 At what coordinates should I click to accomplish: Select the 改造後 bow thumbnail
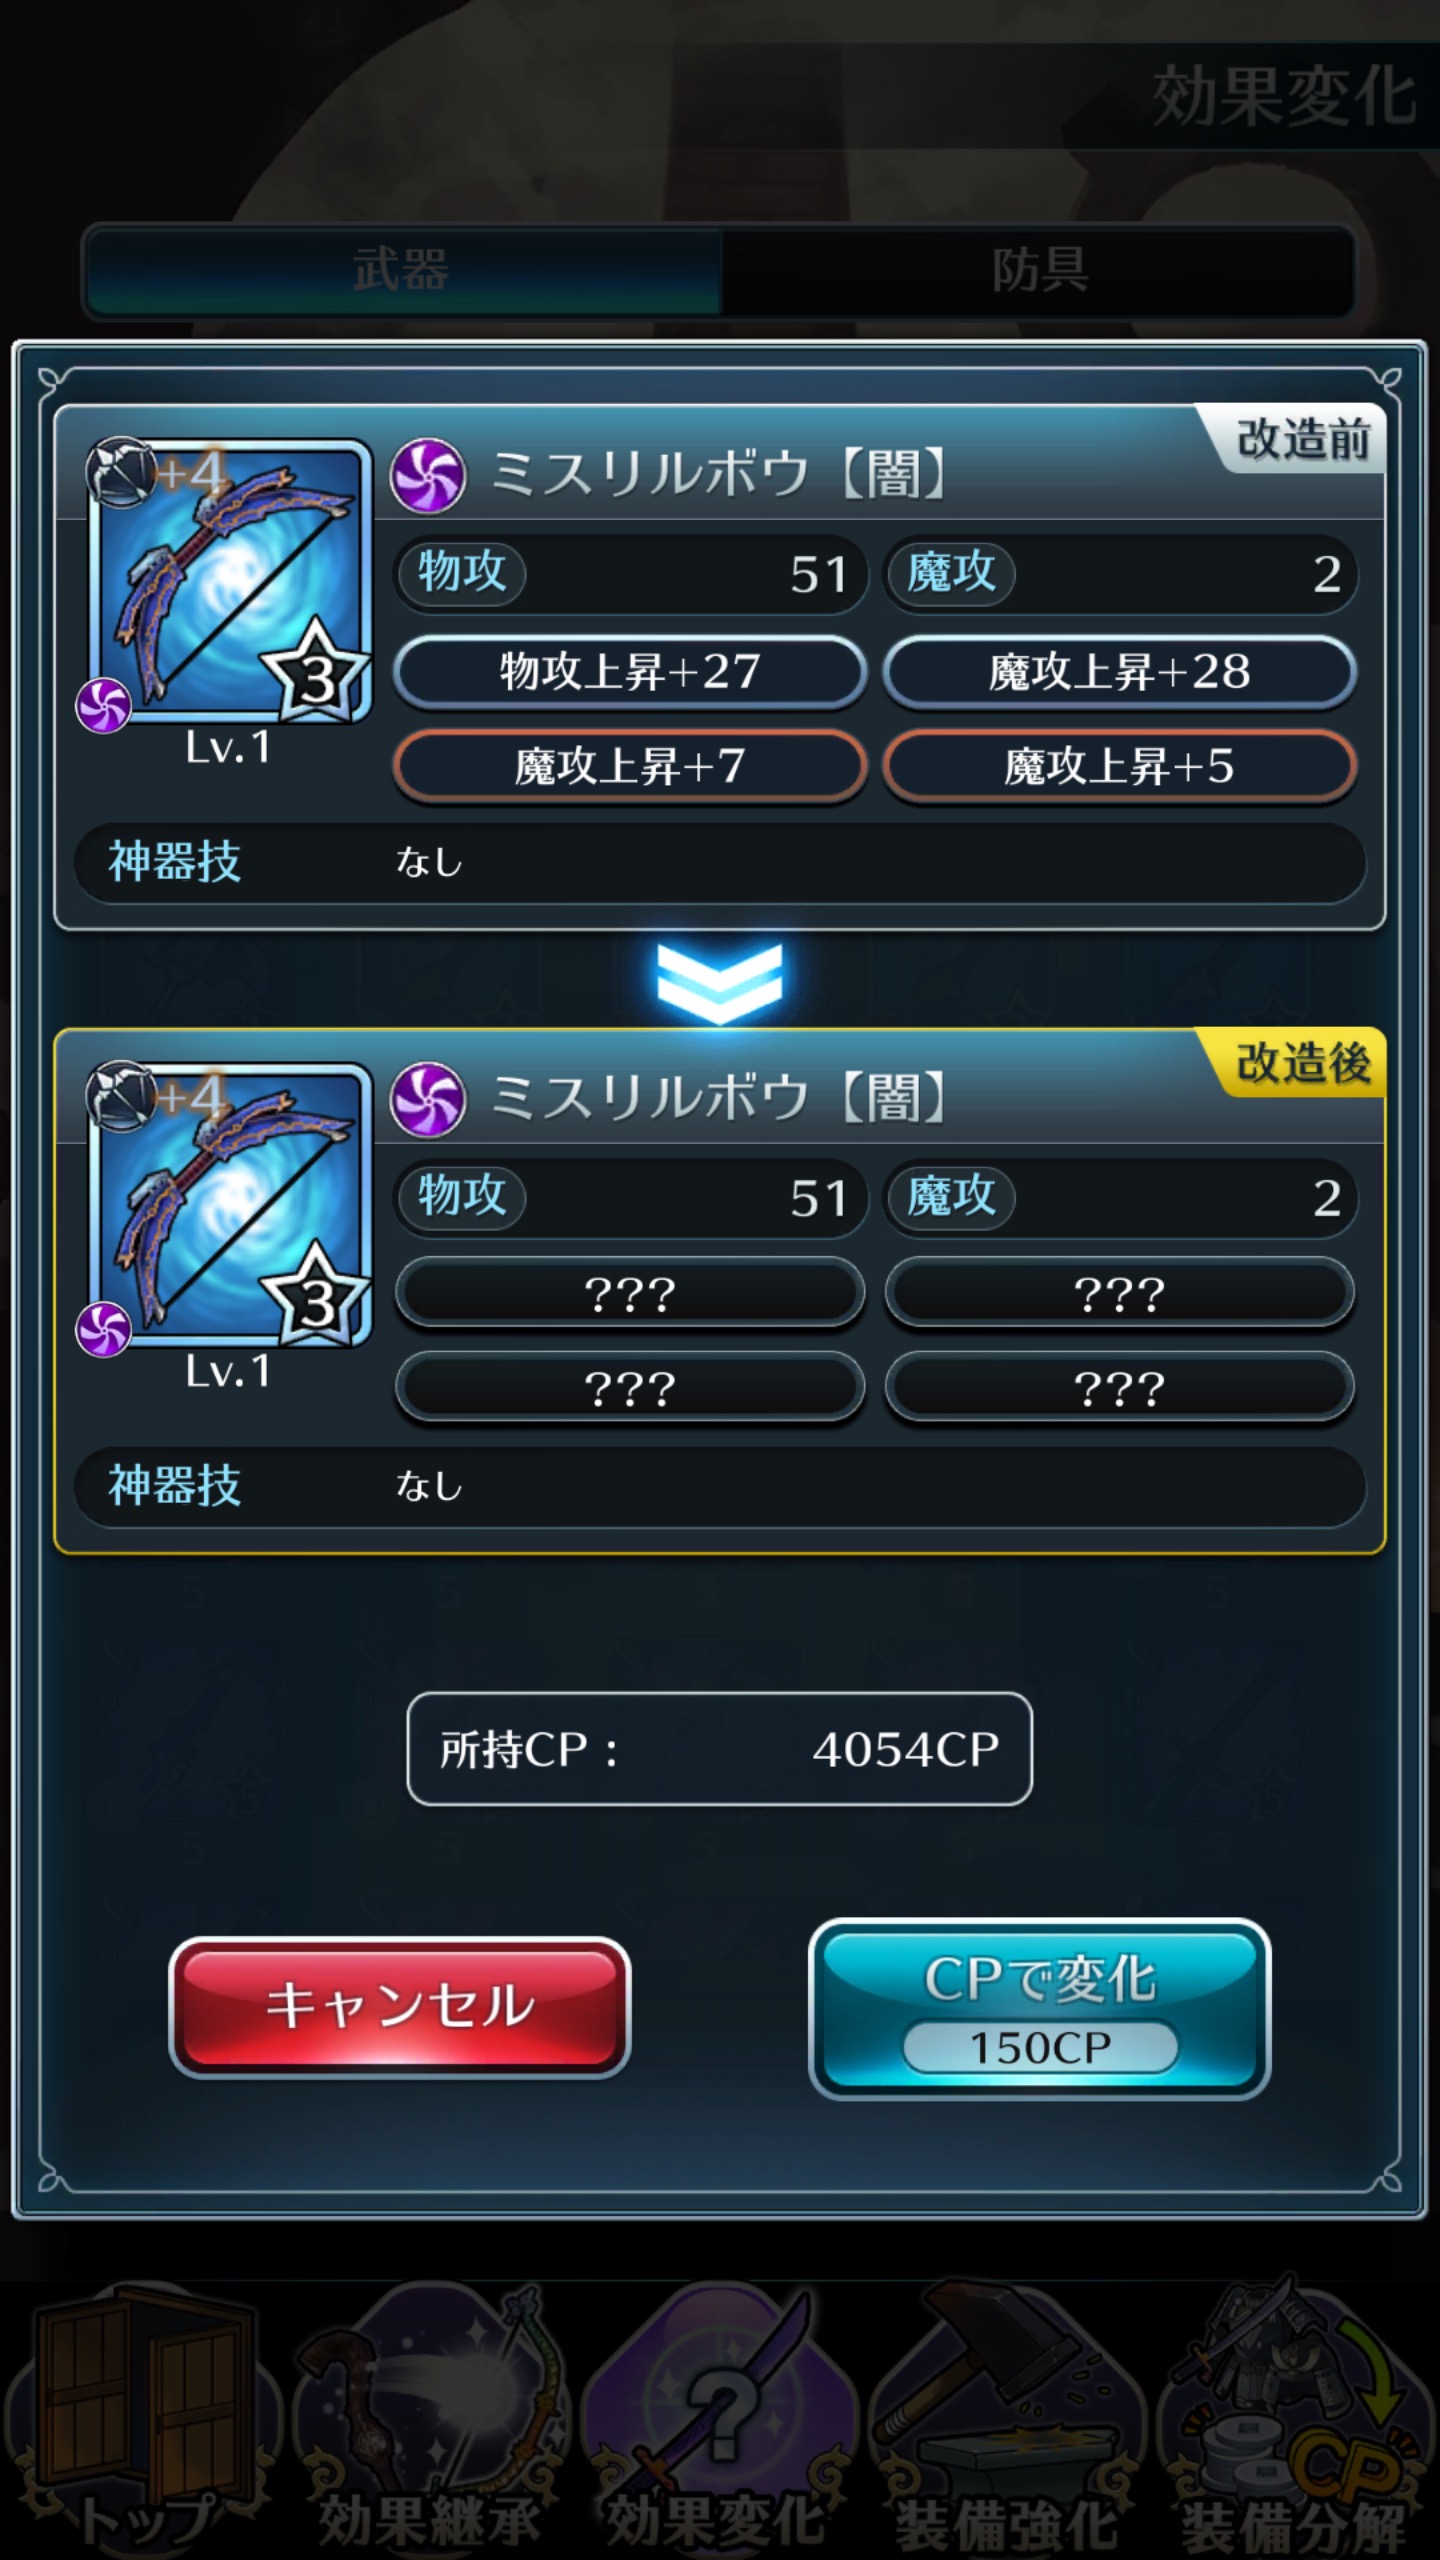230,1206
